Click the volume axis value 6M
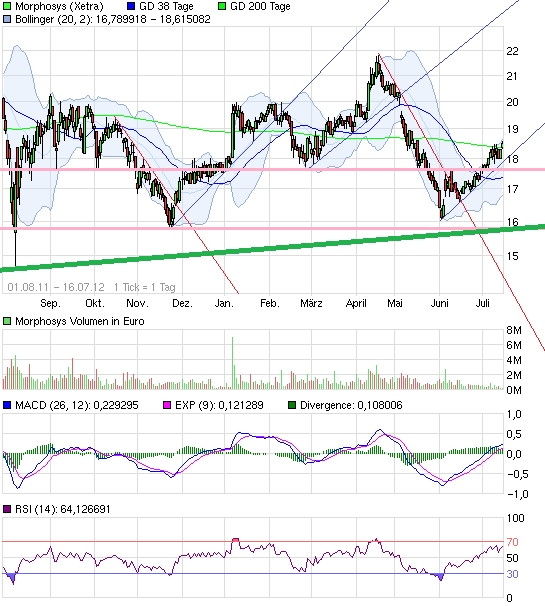Viewport: 545px width, 606px height. 514,345
